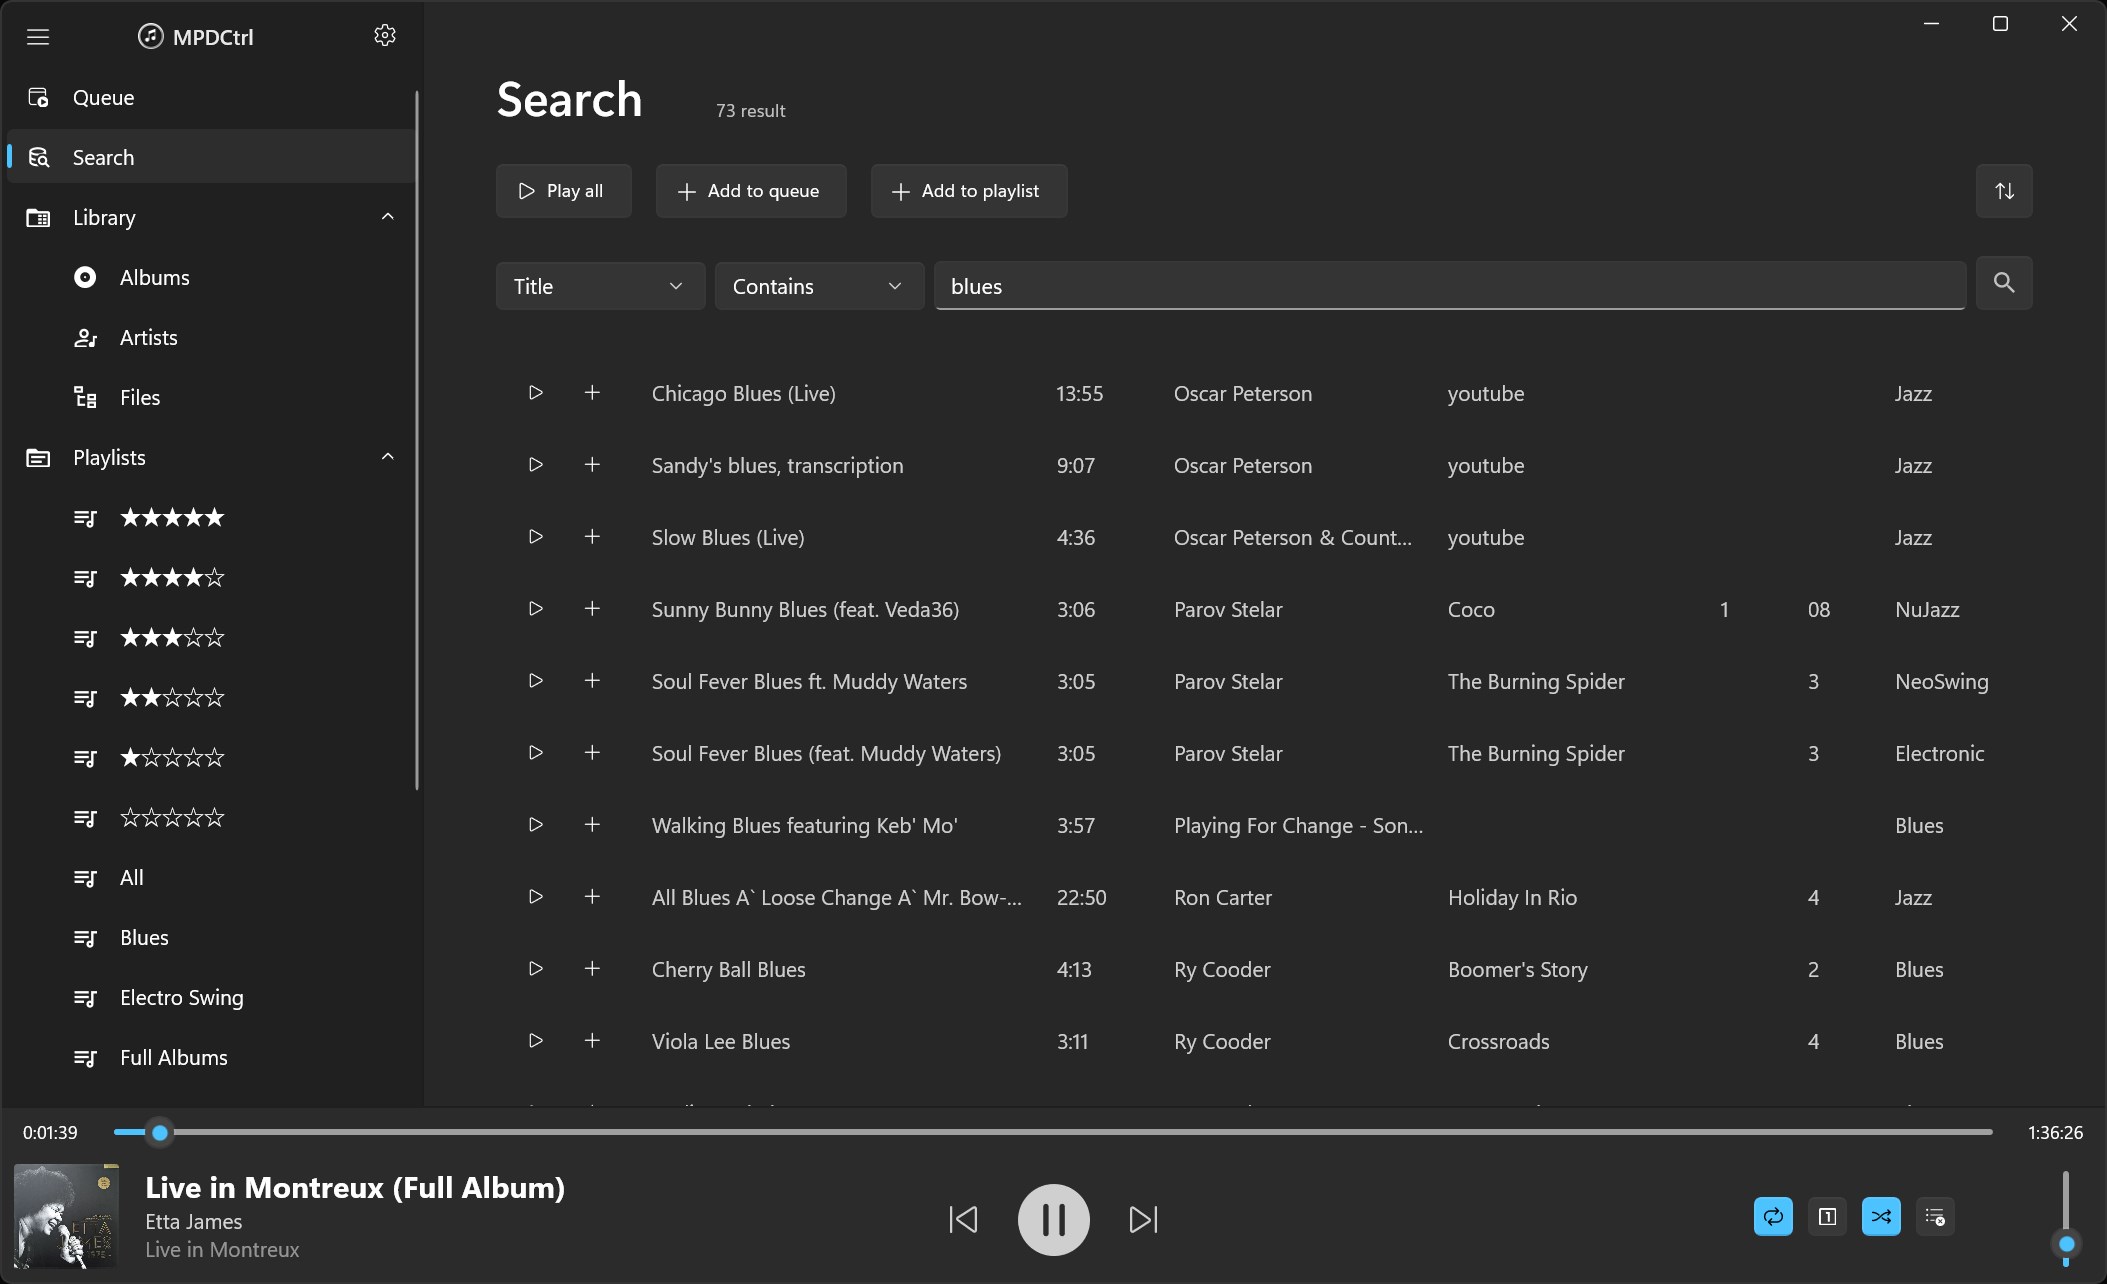
Task: Click the Etta James album art thumbnail
Action: 67,1216
